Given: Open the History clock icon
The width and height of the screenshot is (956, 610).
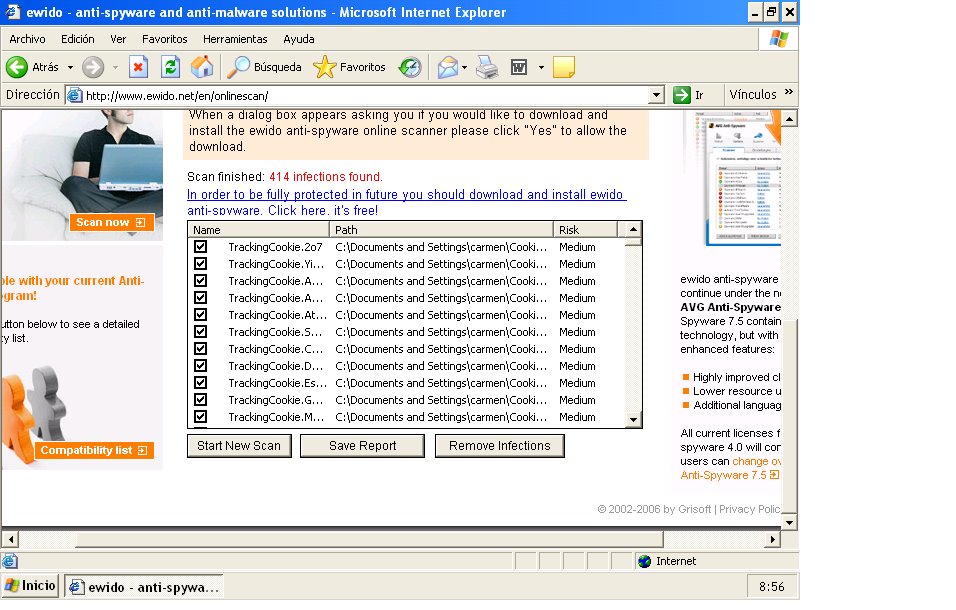Looking at the screenshot, I should (410, 67).
